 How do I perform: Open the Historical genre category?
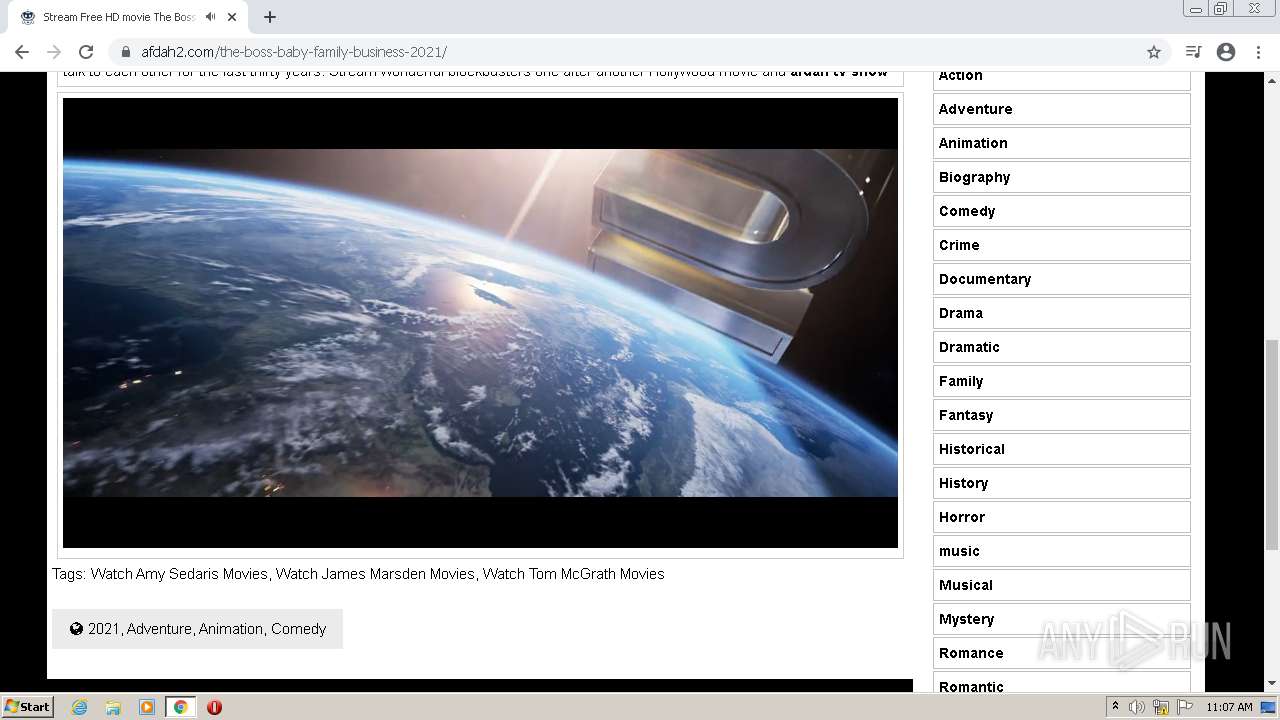click(1062, 449)
